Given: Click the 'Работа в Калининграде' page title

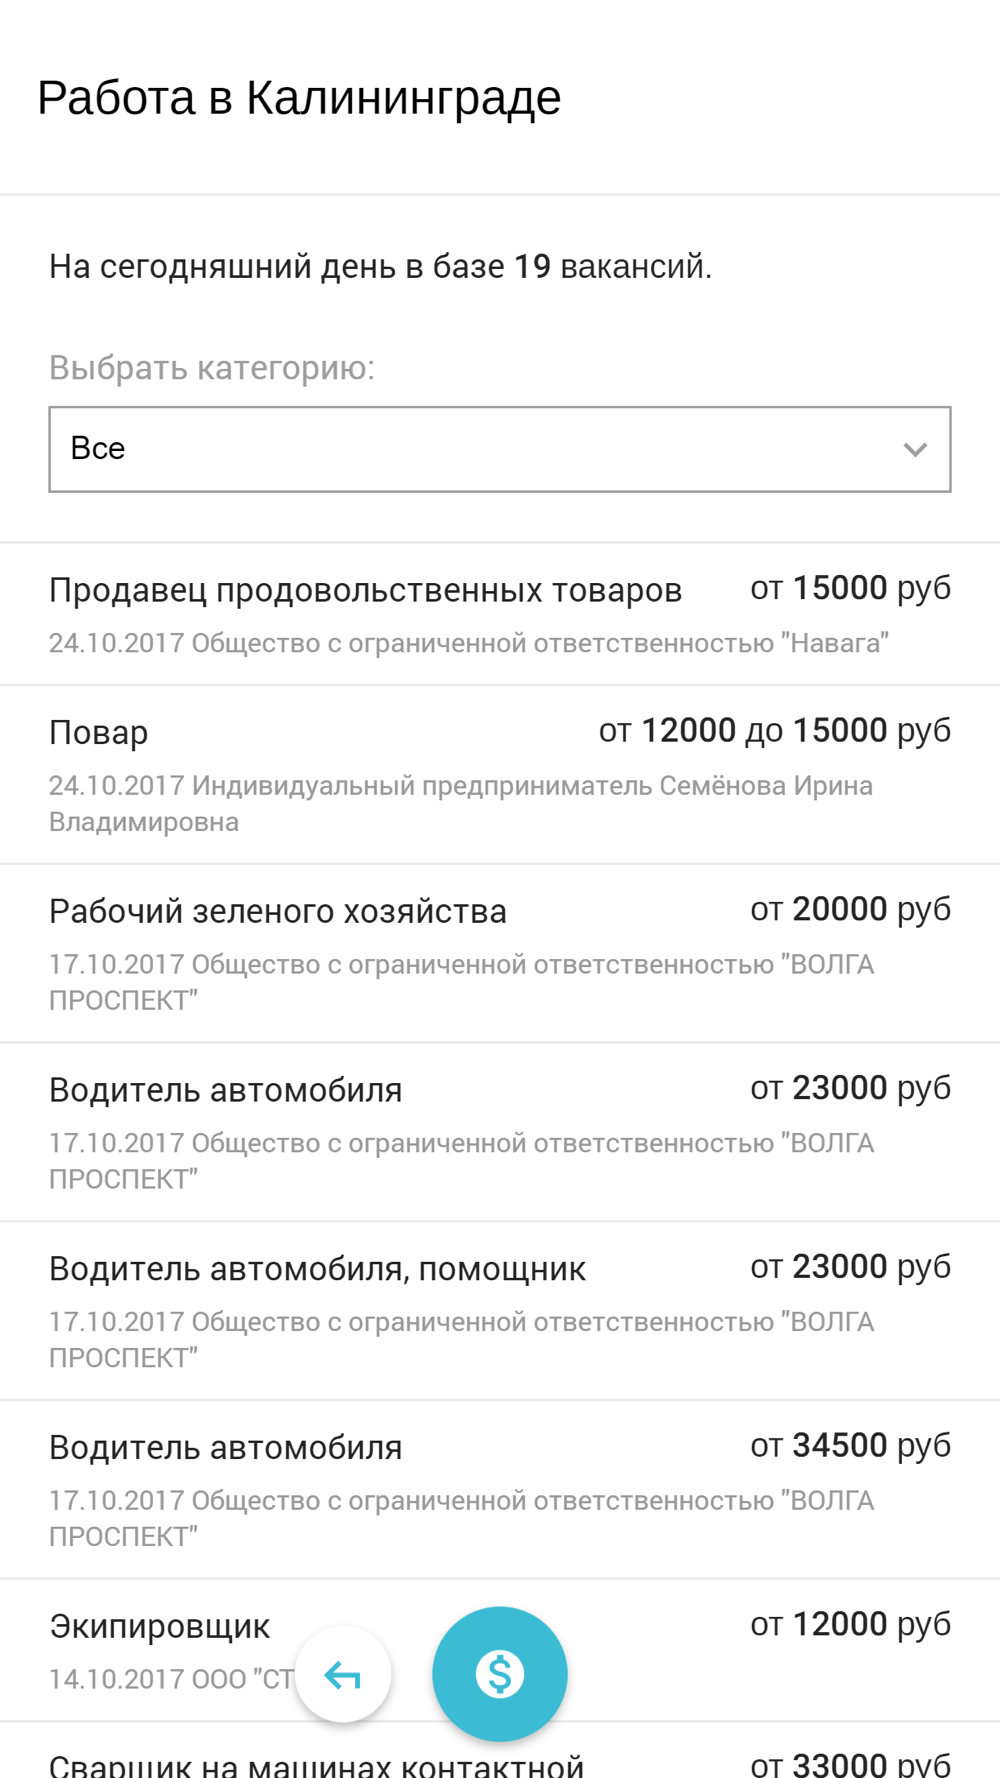Looking at the screenshot, I should point(299,98).
